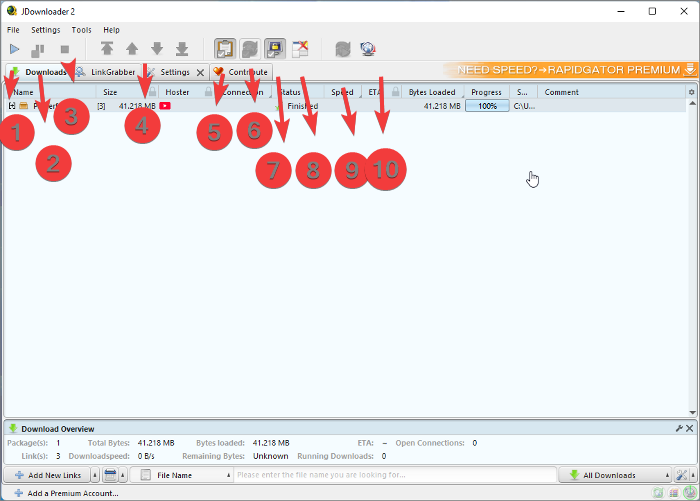
Task: Sort by the Progress column header
Action: coord(486,92)
